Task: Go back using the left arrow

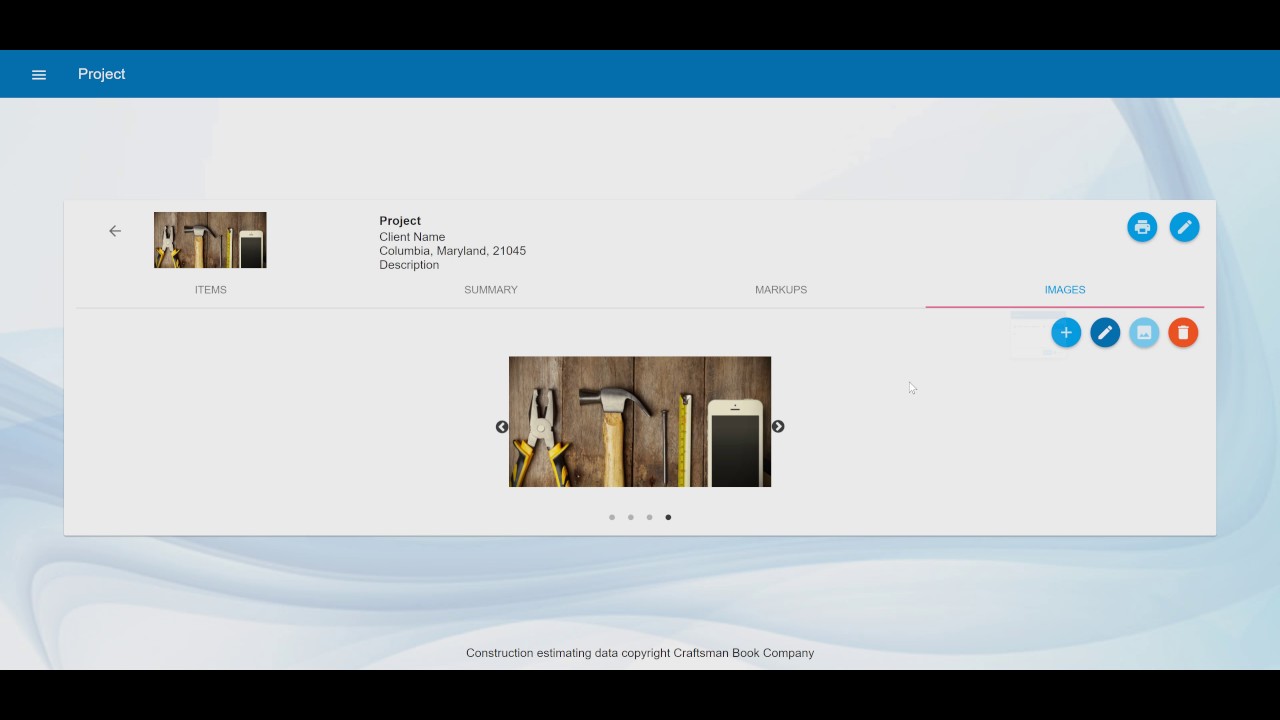Action: coord(115,231)
